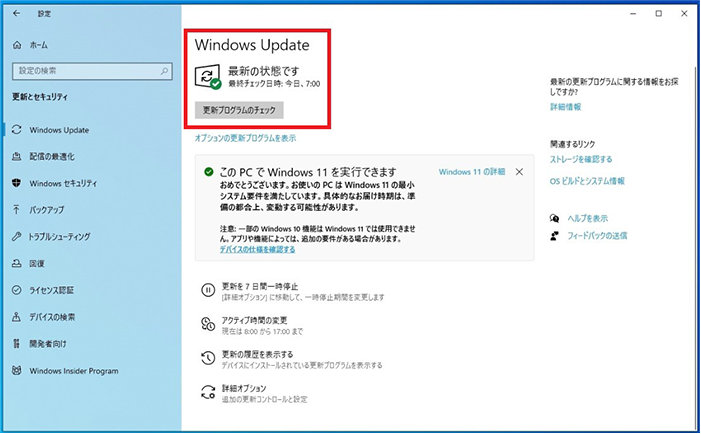Viewport: 701px width, 434px height.
Task: Click the sync icon beside Windows Update sidebar item
Action: [x=17, y=130]
